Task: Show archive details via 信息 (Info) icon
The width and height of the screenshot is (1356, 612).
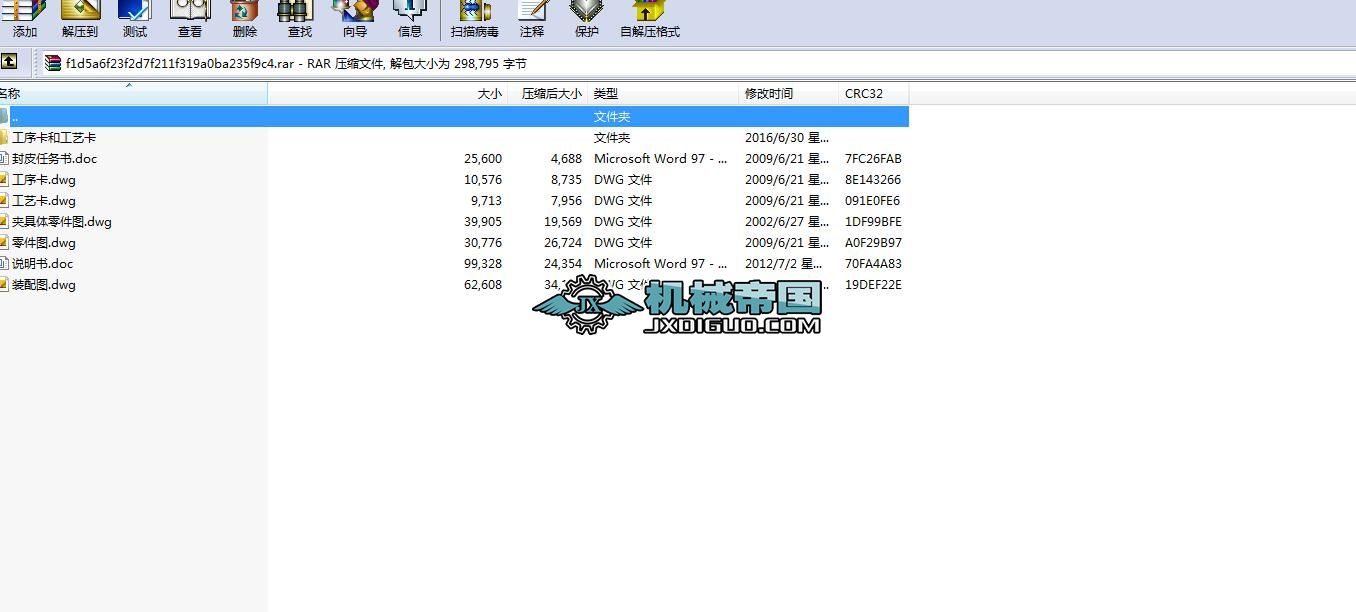Action: coord(408,18)
